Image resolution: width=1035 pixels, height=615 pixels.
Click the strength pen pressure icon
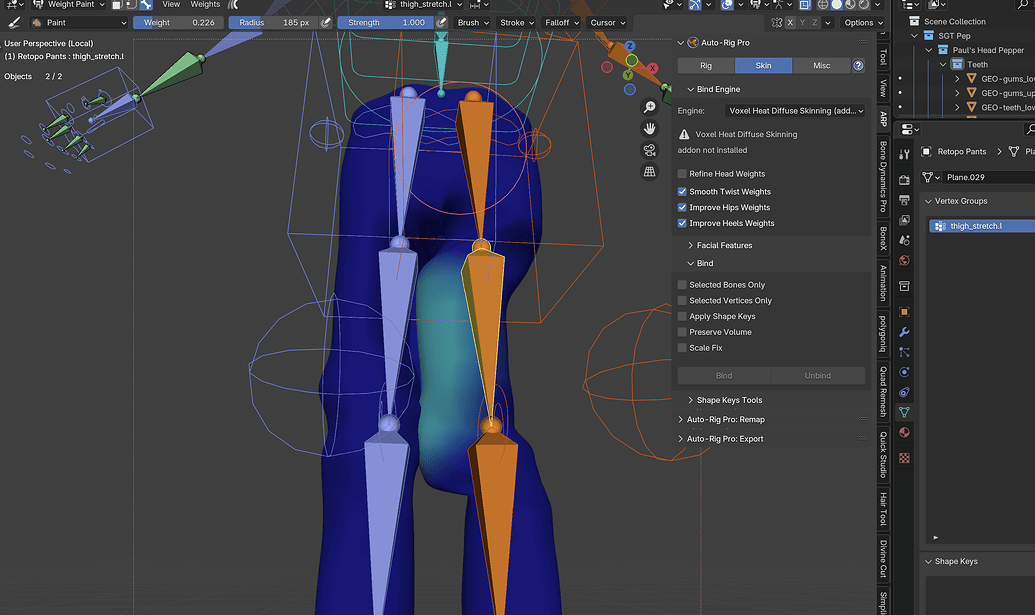point(442,22)
